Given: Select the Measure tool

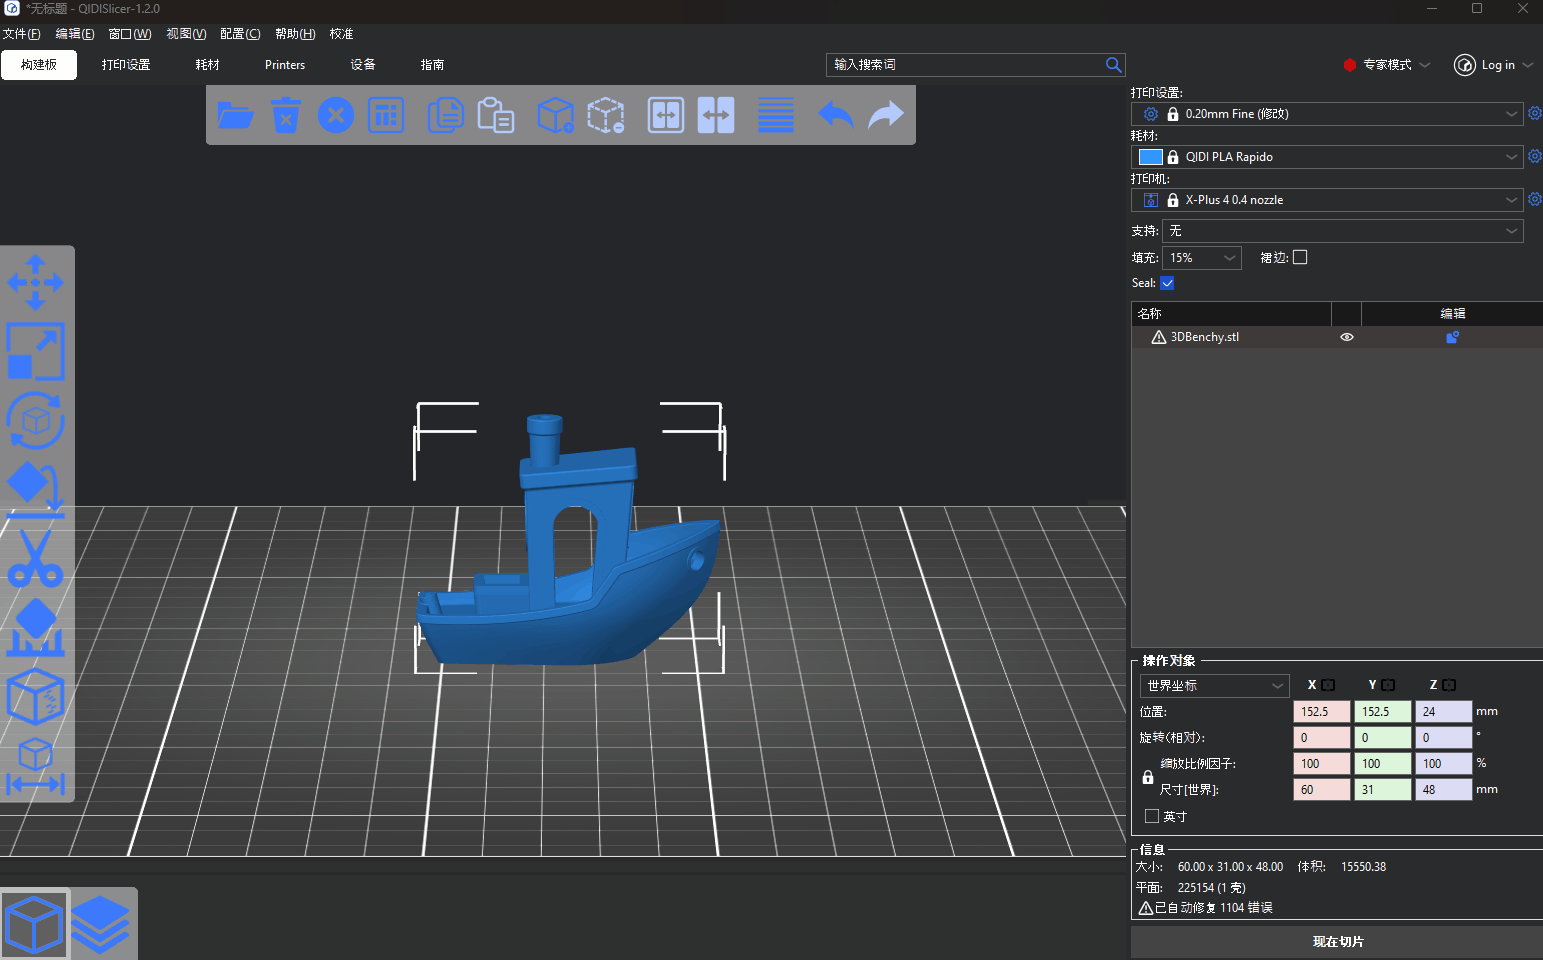Looking at the screenshot, I should point(36,766).
